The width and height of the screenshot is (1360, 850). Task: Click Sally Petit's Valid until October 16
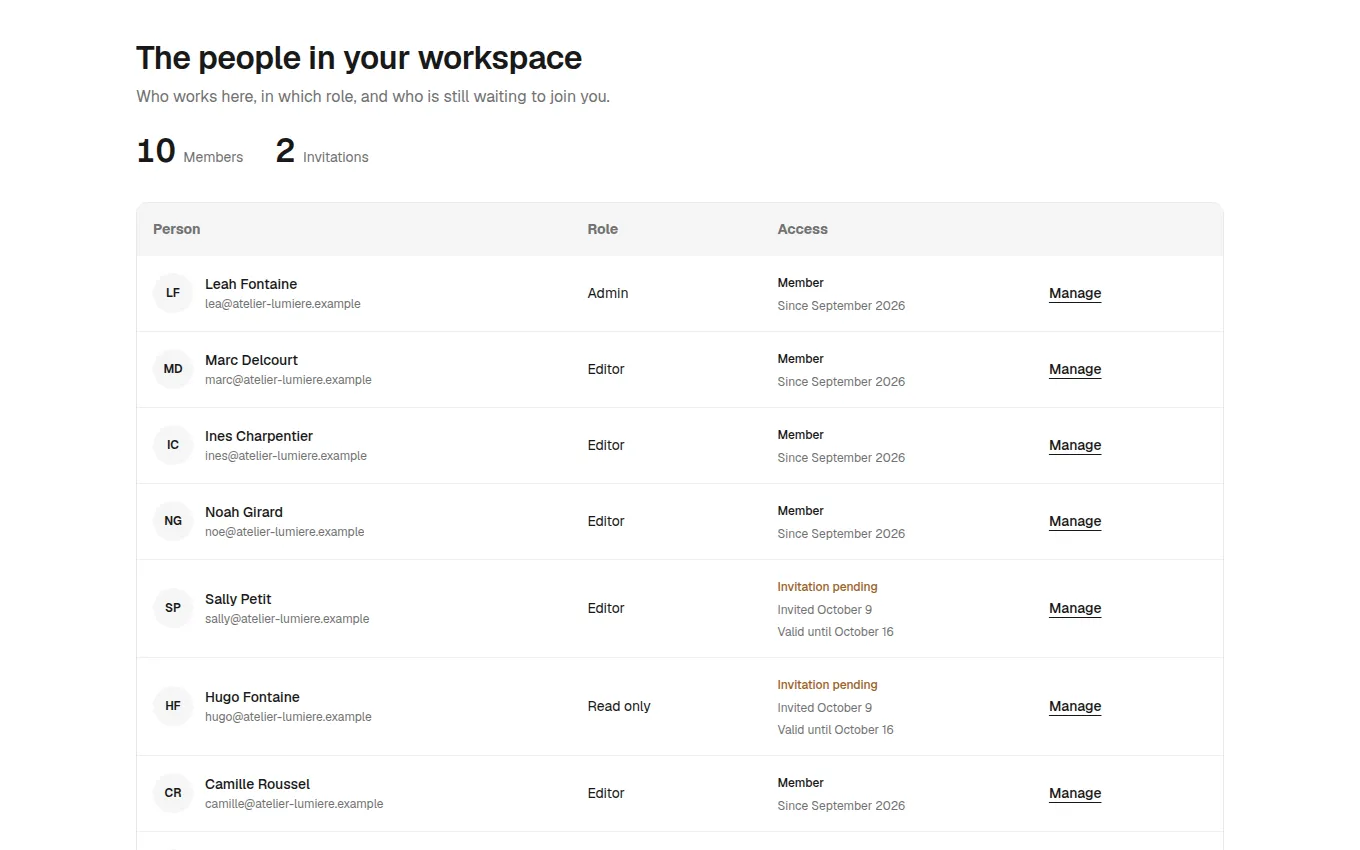836,632
